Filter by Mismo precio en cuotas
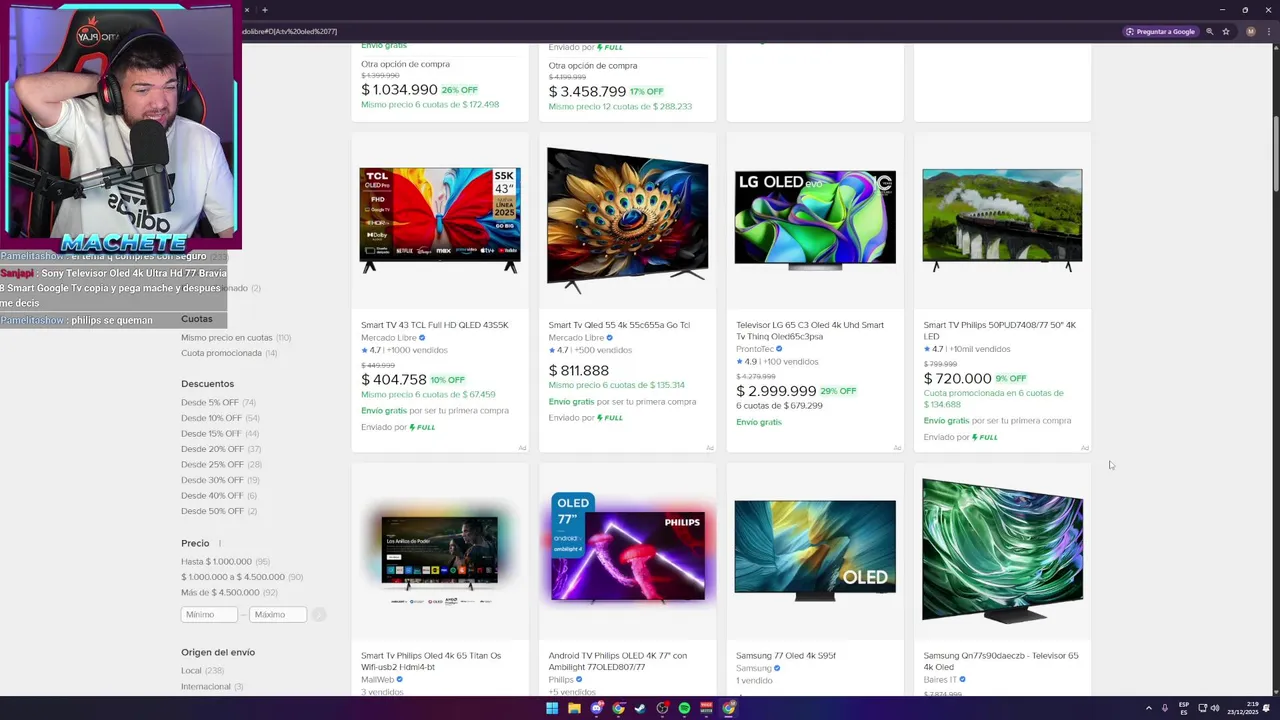 [235, 338]
